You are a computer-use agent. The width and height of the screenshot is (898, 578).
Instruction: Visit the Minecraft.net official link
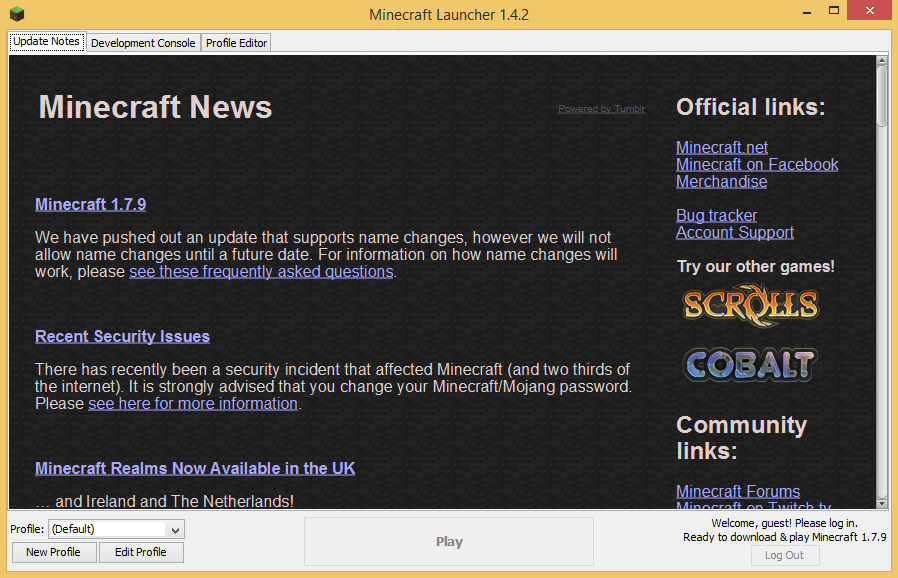(721, 147)
